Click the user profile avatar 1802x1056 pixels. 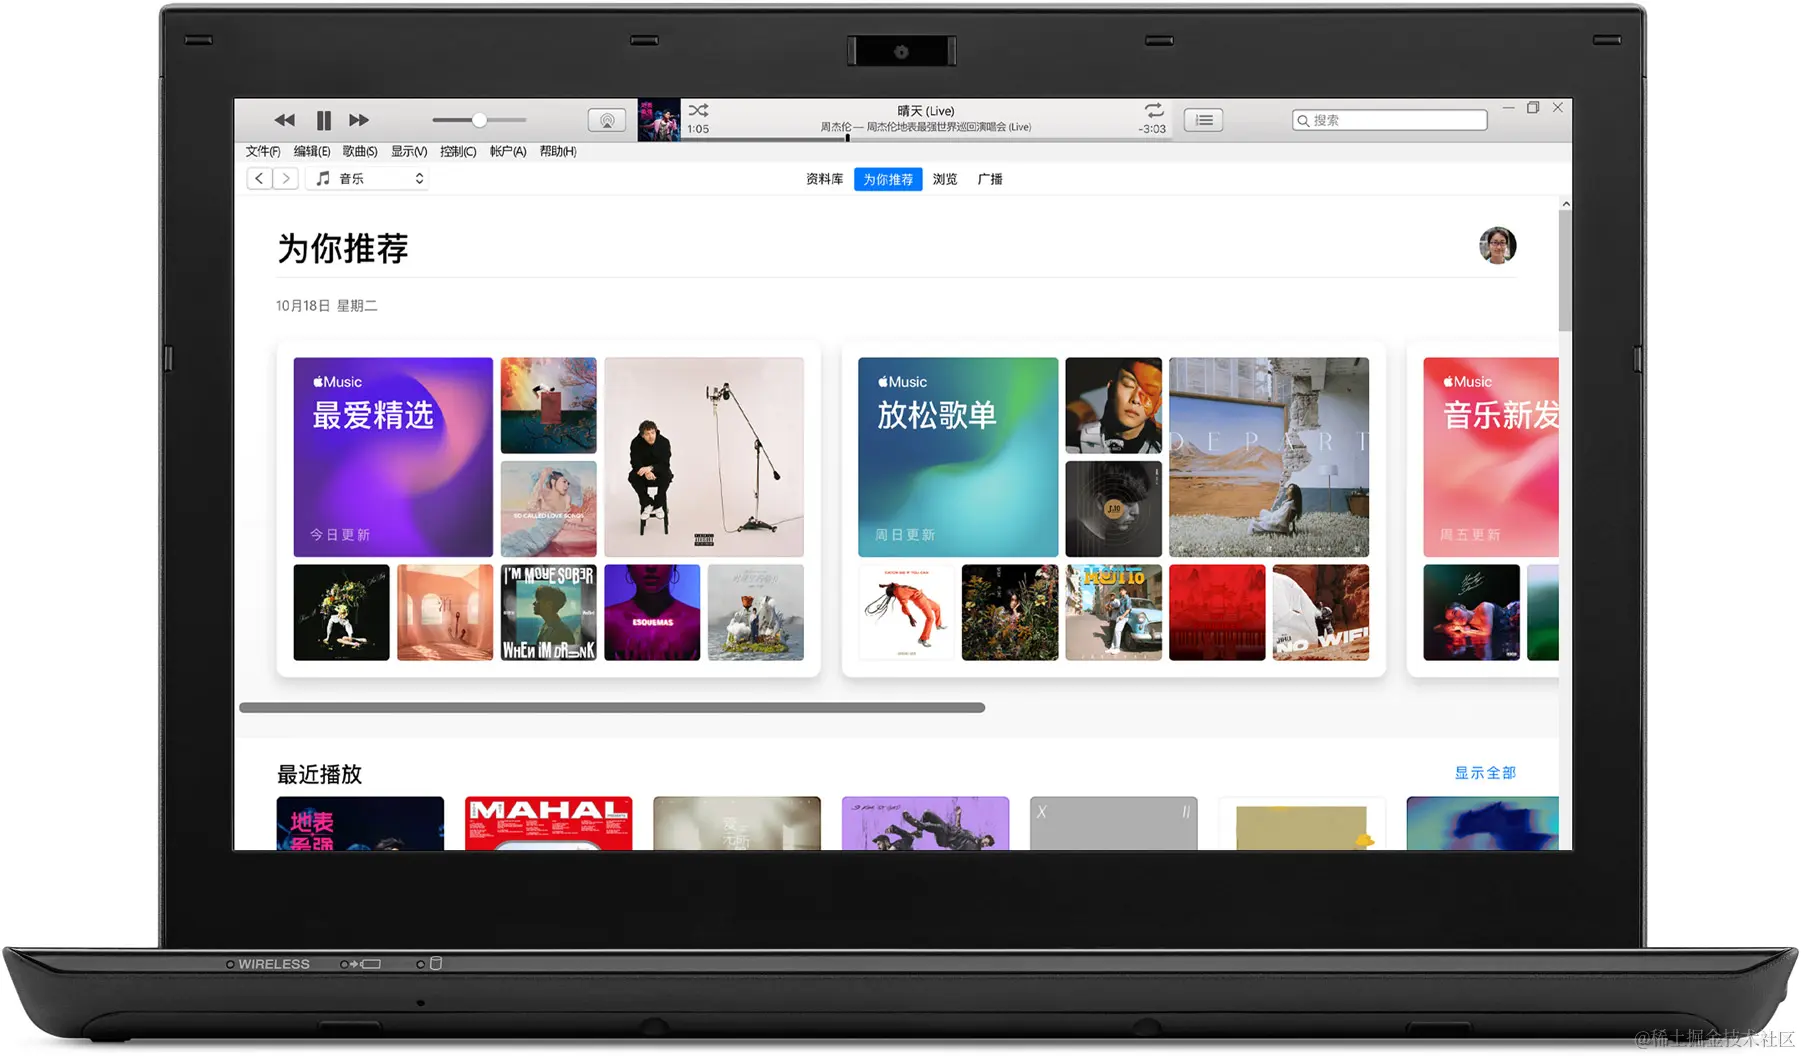click(x=1497, y=246)
